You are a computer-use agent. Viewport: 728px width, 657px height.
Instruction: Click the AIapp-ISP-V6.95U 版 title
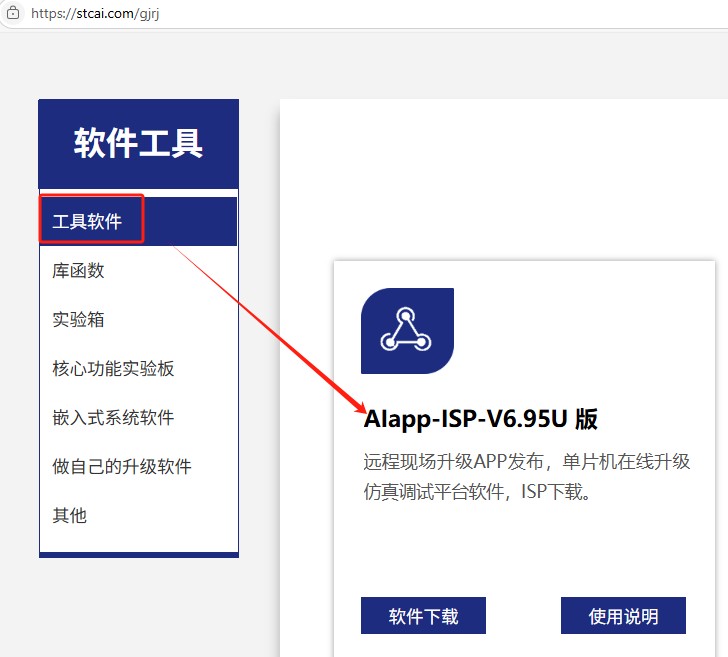click(x=481, y=419)
